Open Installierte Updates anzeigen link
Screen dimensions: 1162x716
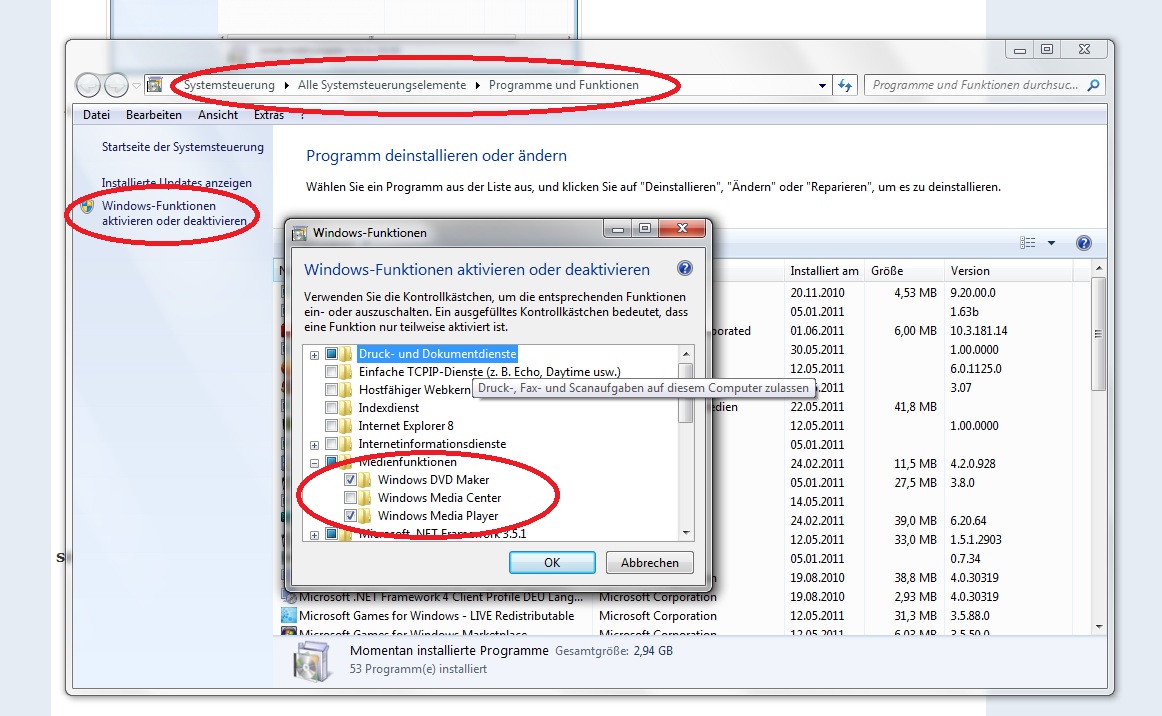click(176, 182)
